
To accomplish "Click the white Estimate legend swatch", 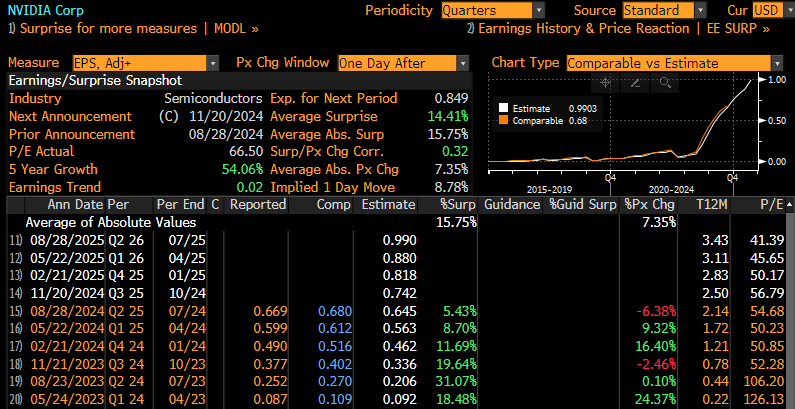I will click(503, 108).
